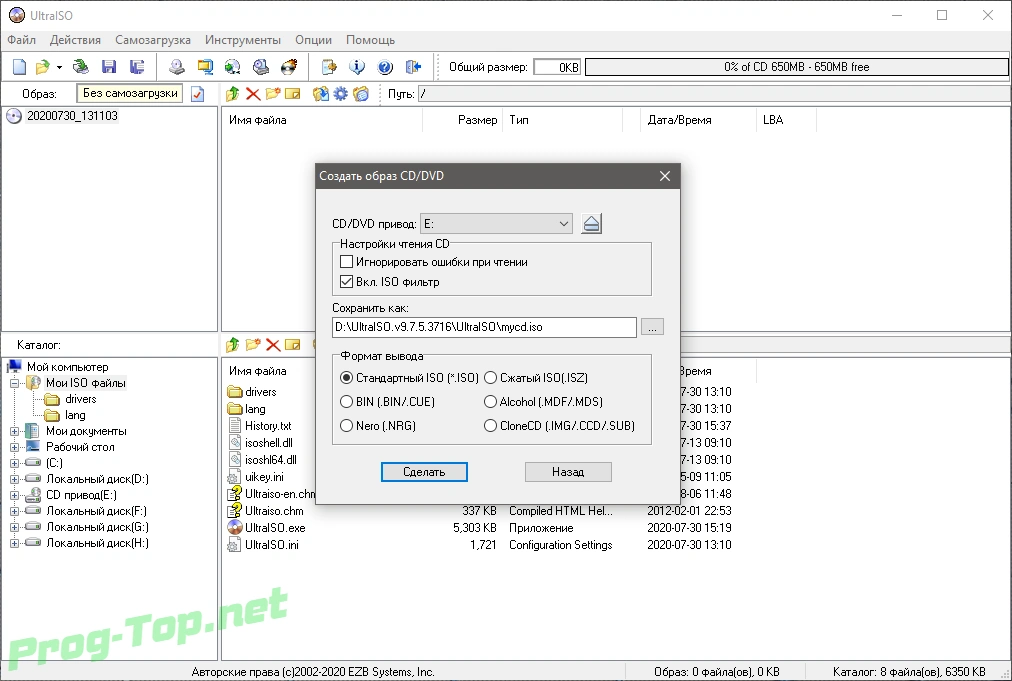This screenshot has width=1012, height=681.
Task: Click the browse "..." button beside the save path
Action: pyautogui.click(x=652, y=327)
